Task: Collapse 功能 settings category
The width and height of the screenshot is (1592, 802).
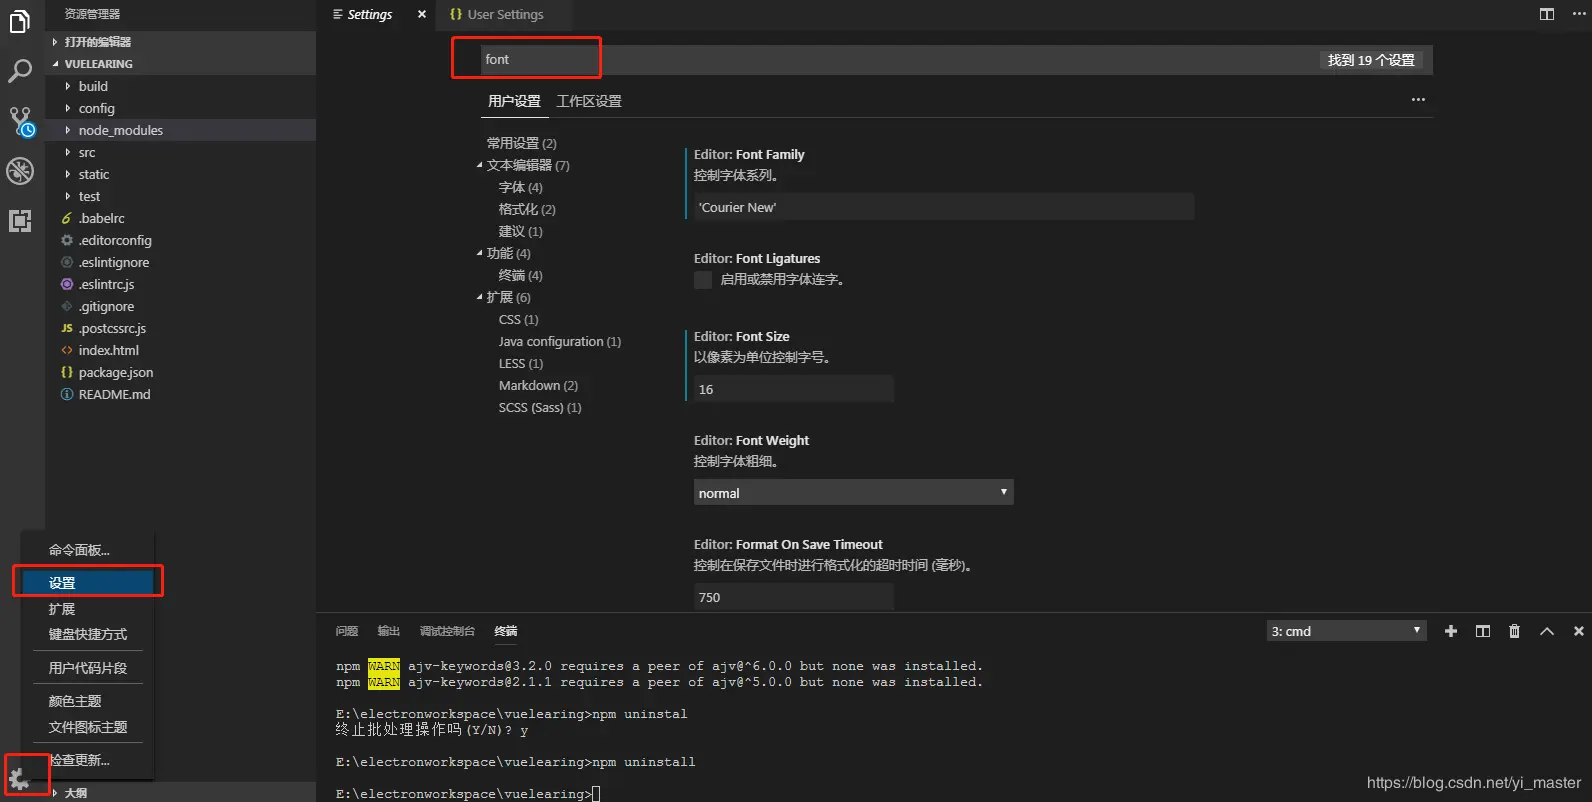Action: tap(480, 253)
